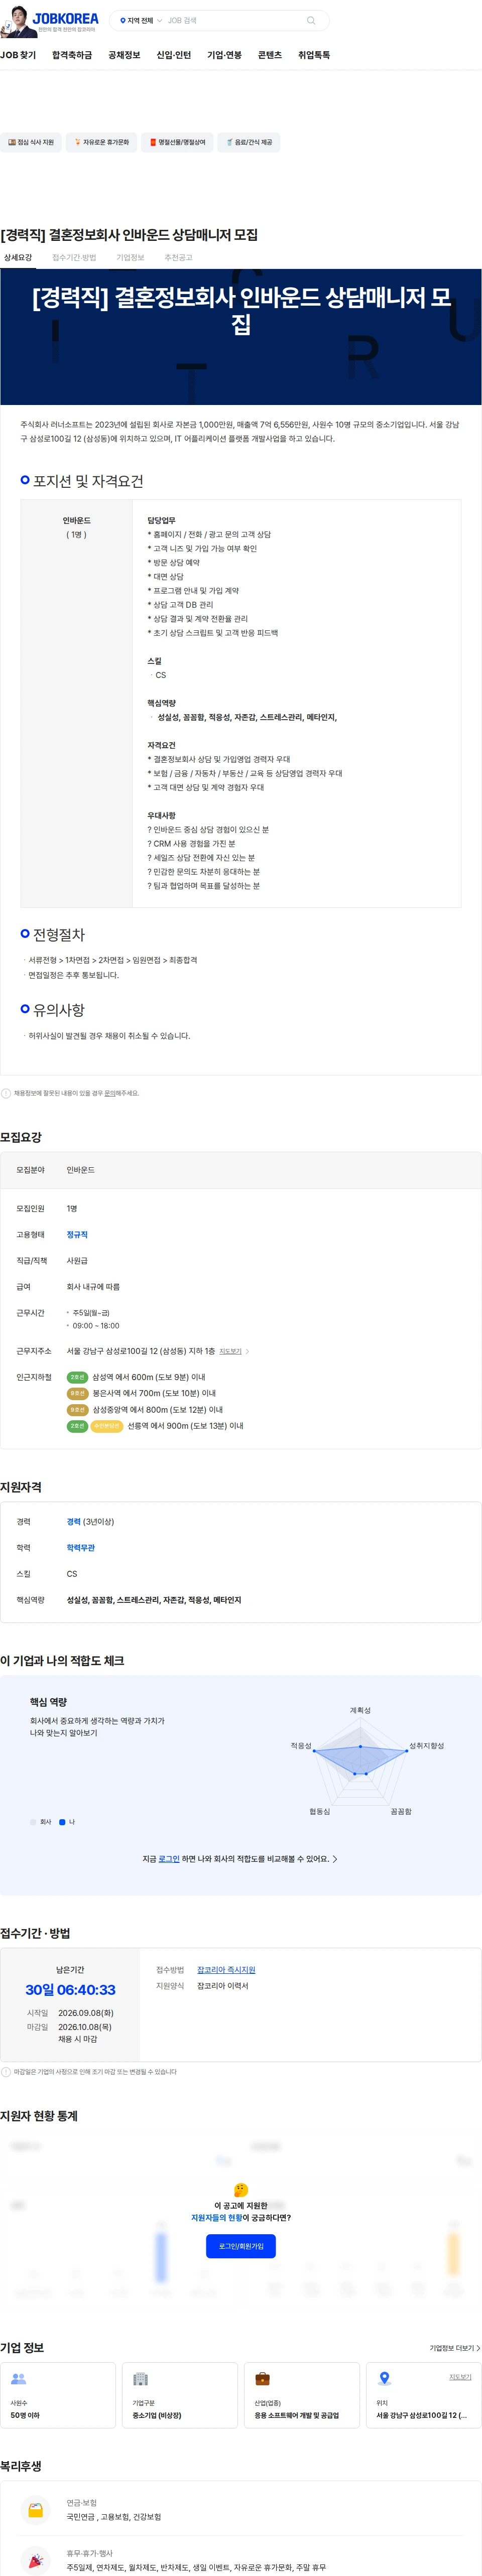Select the 추천공고 tab
The height and width of the screenshot is (2576, 482).
click(x=178, y=257)
